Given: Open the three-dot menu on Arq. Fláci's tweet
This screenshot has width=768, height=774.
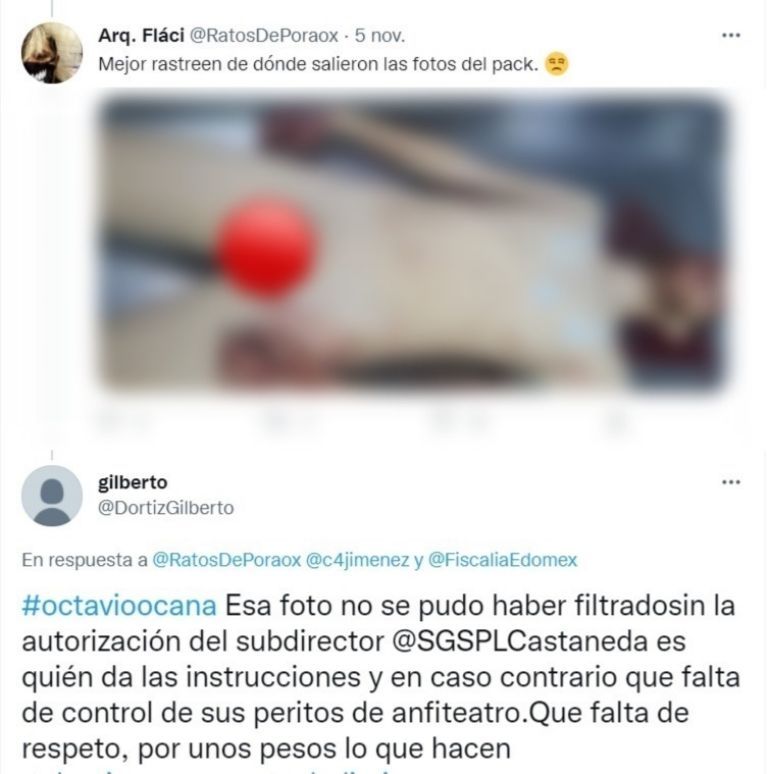Looking at the screenshot, I should click(x=731, y=35).
